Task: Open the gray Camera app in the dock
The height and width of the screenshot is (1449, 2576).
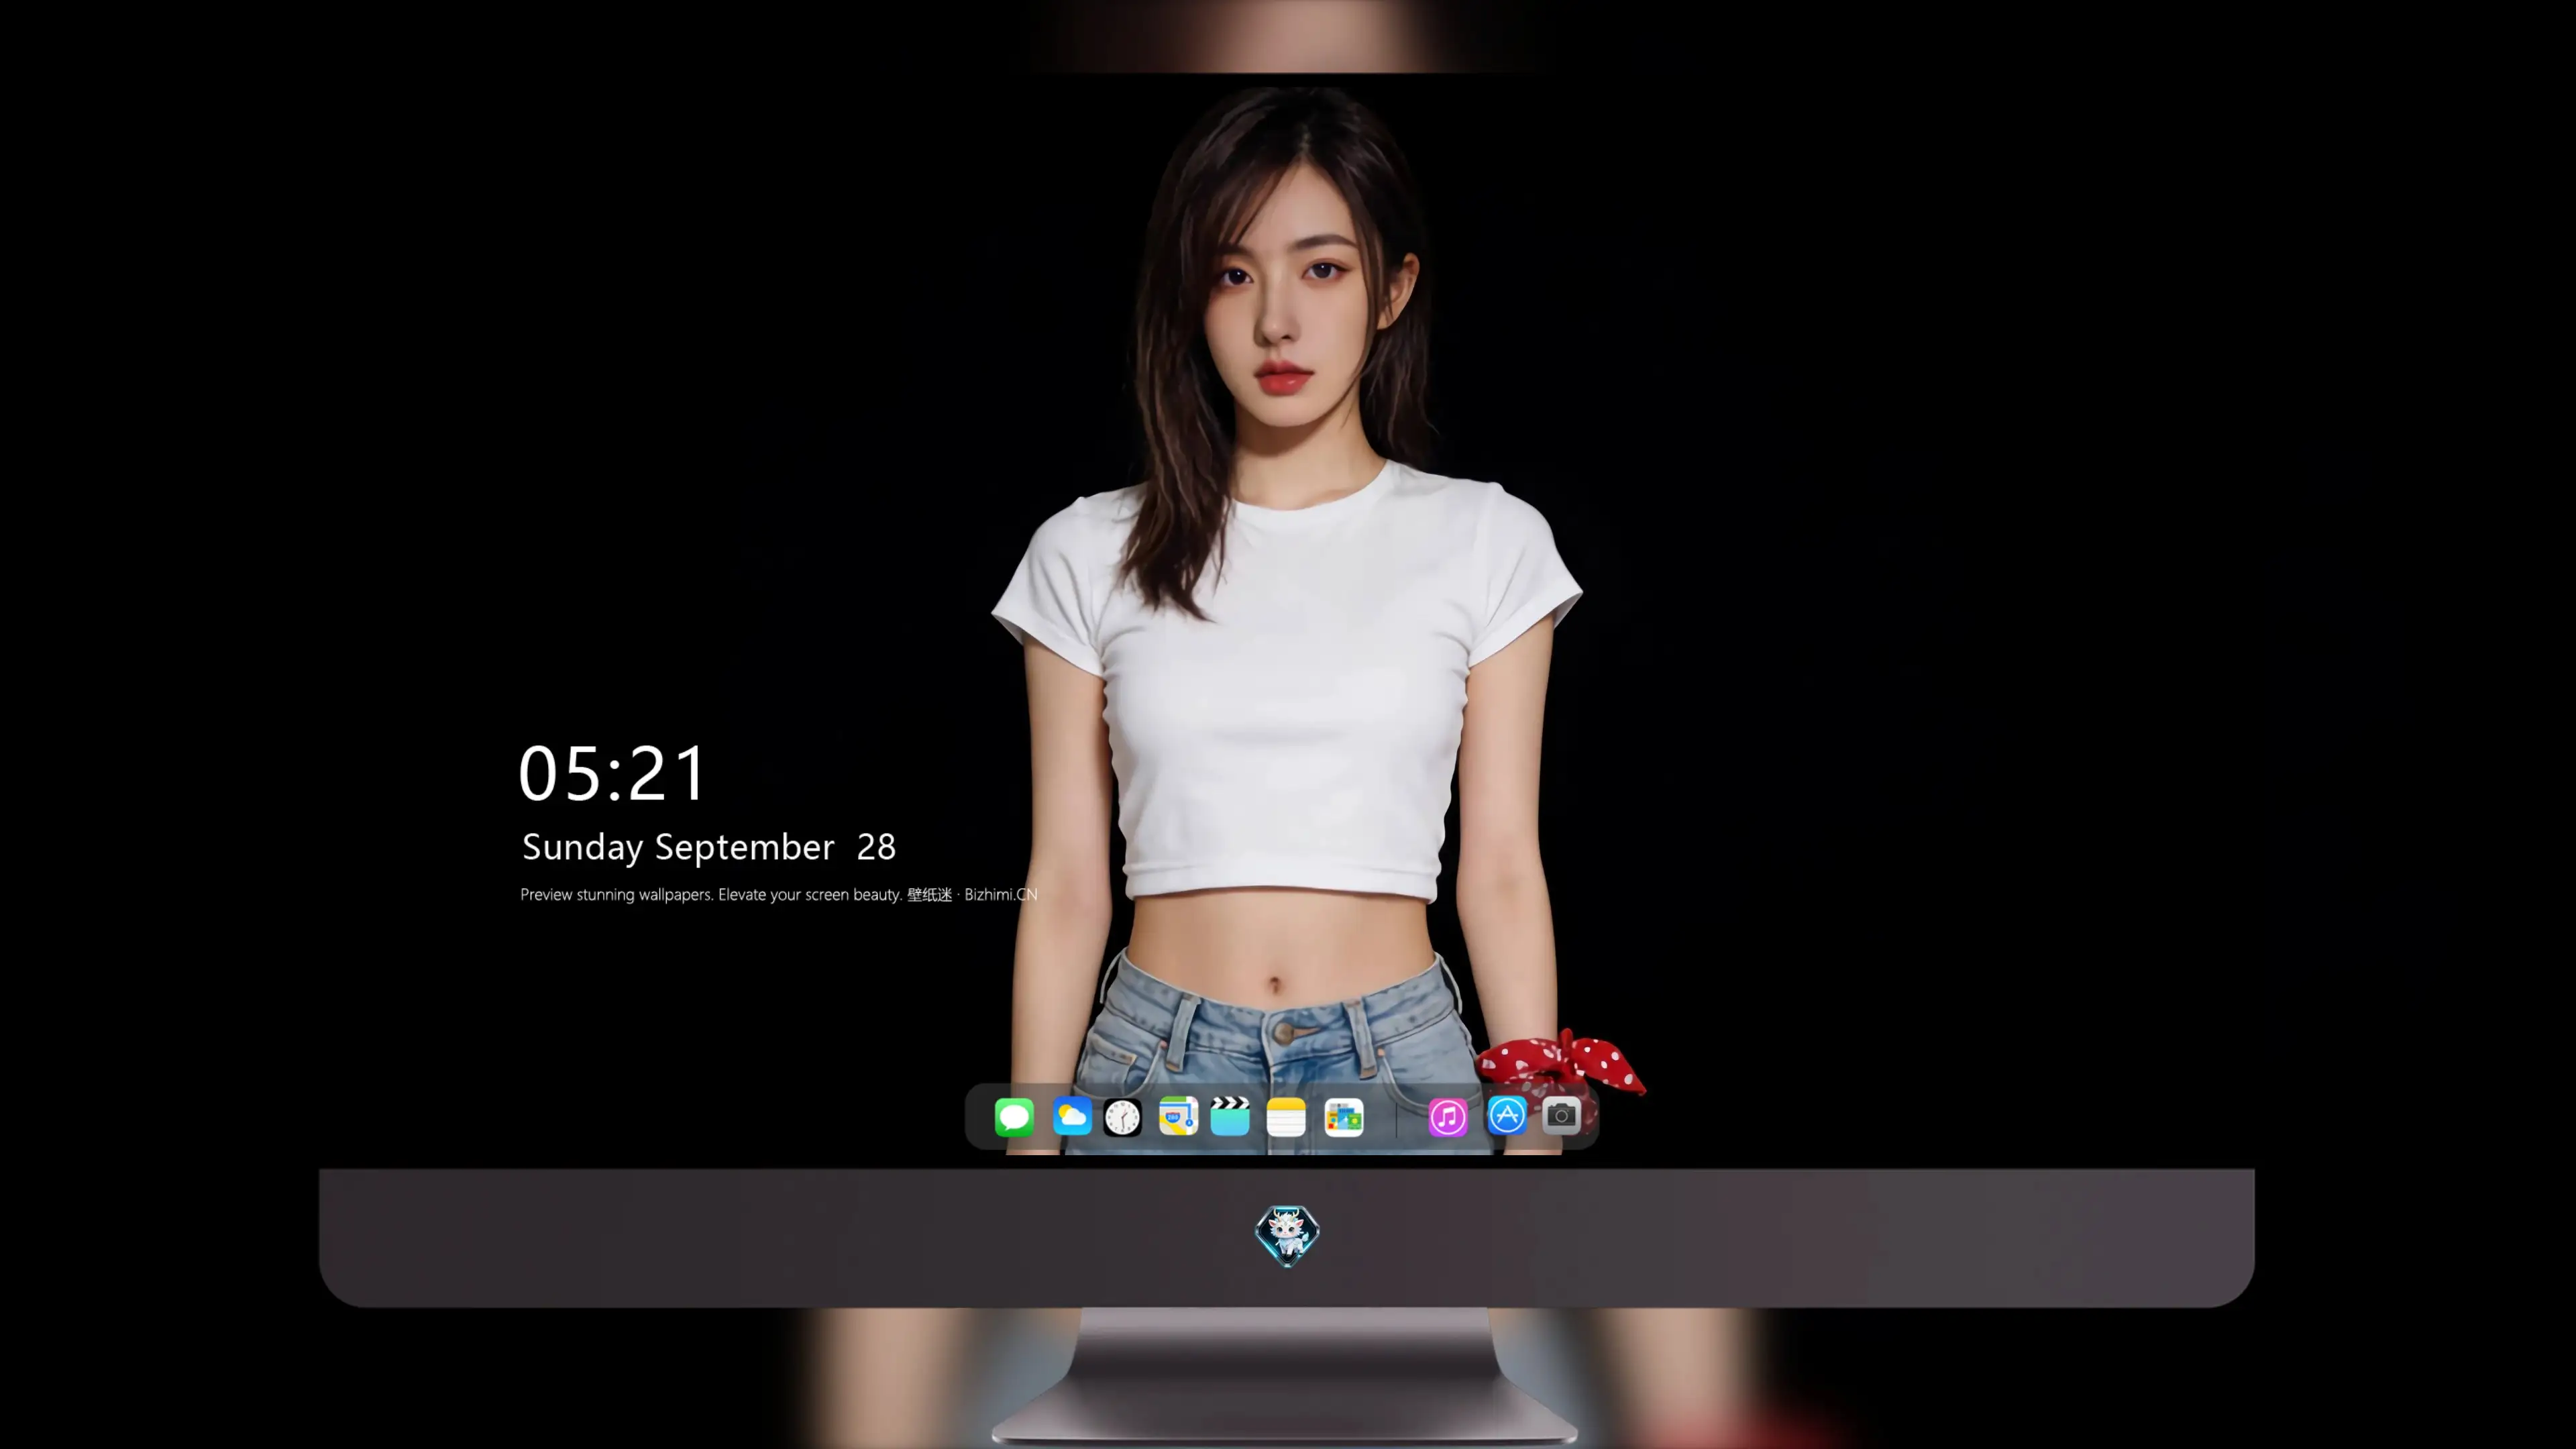Action: click(1562, 1116)
